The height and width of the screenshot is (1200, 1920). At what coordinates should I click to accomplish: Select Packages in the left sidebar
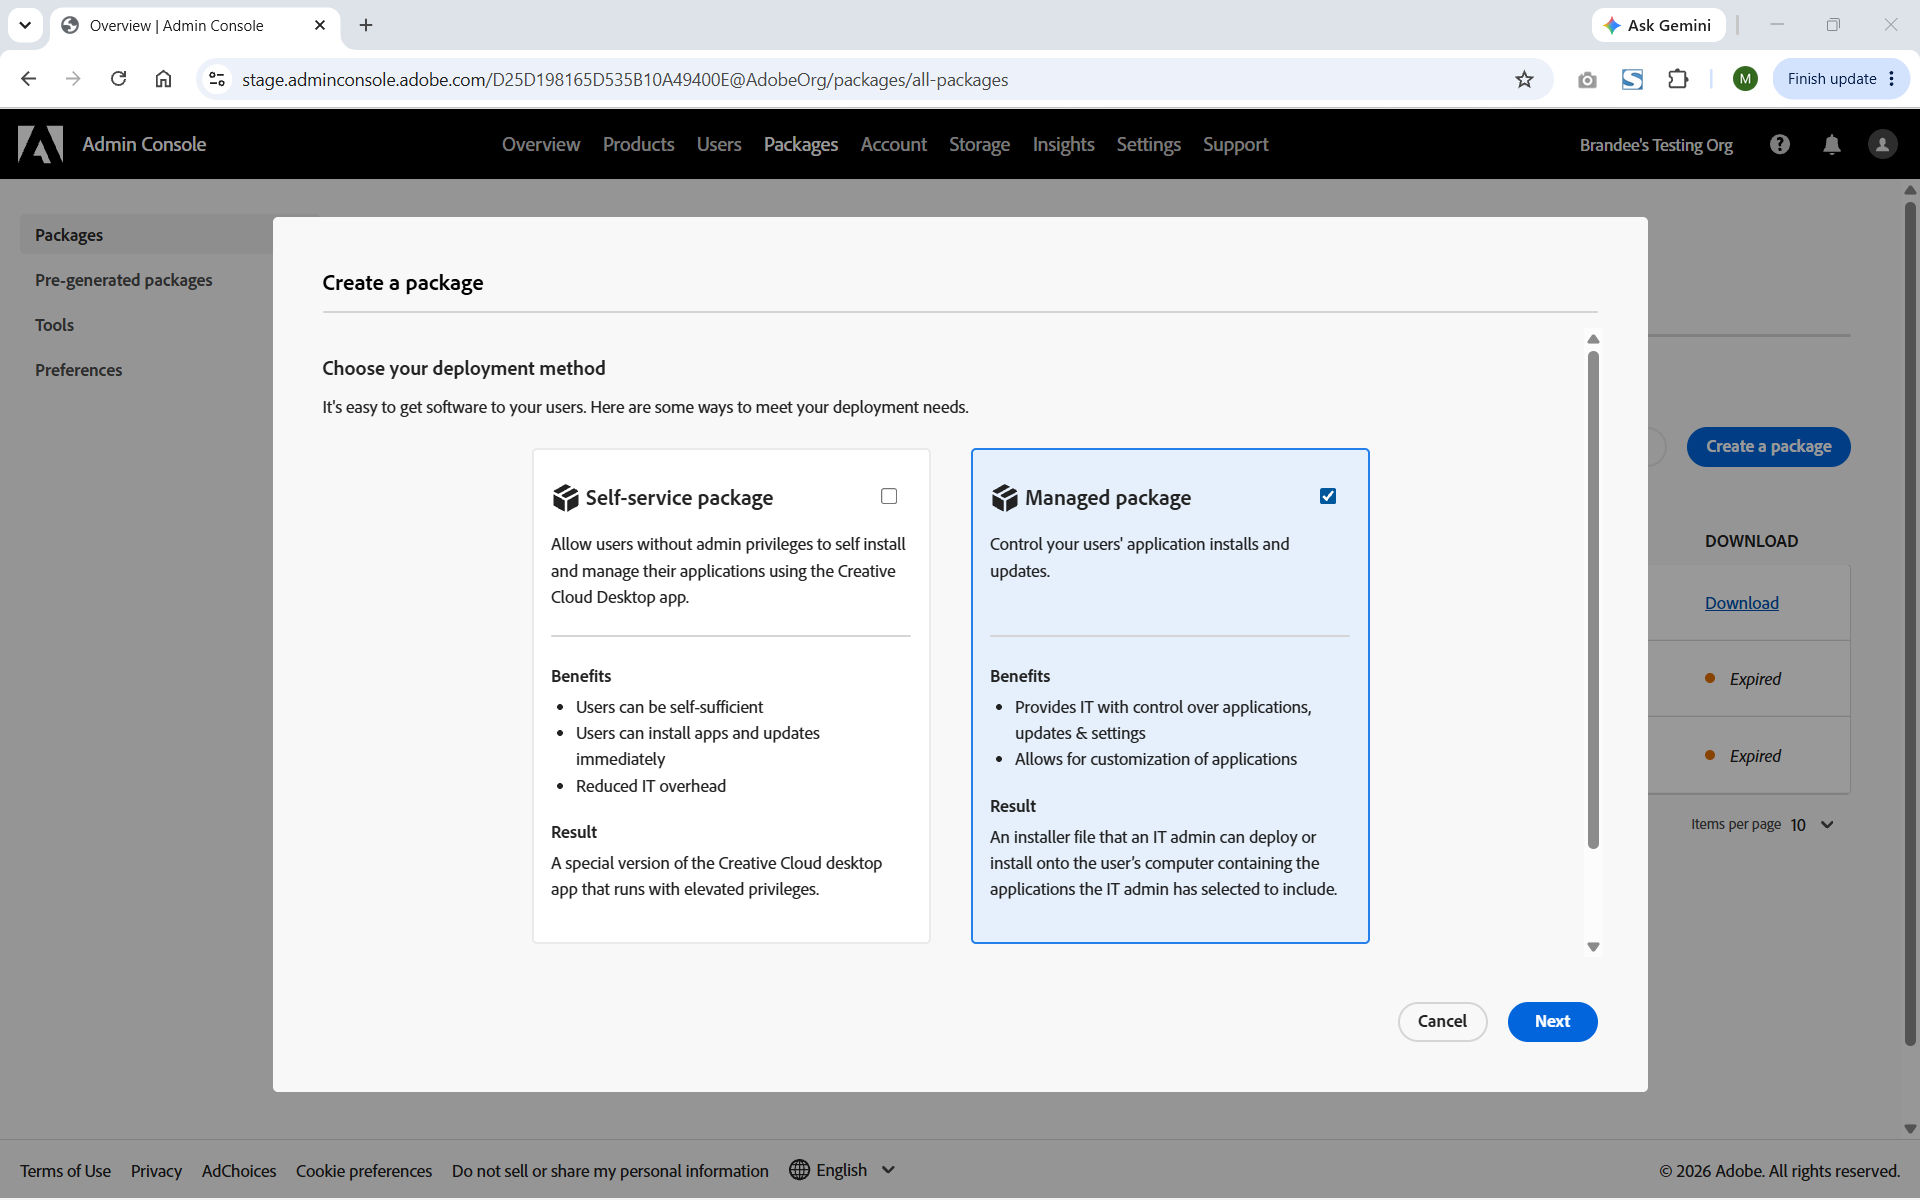coord(146,235)
